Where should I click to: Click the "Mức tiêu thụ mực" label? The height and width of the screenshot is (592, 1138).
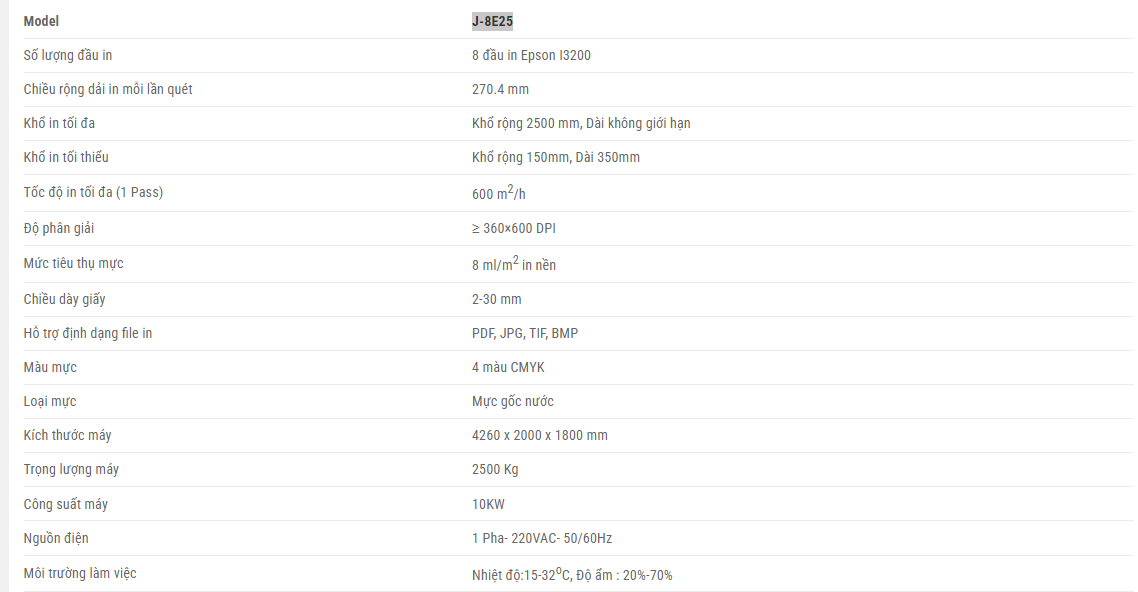[74, 263]
